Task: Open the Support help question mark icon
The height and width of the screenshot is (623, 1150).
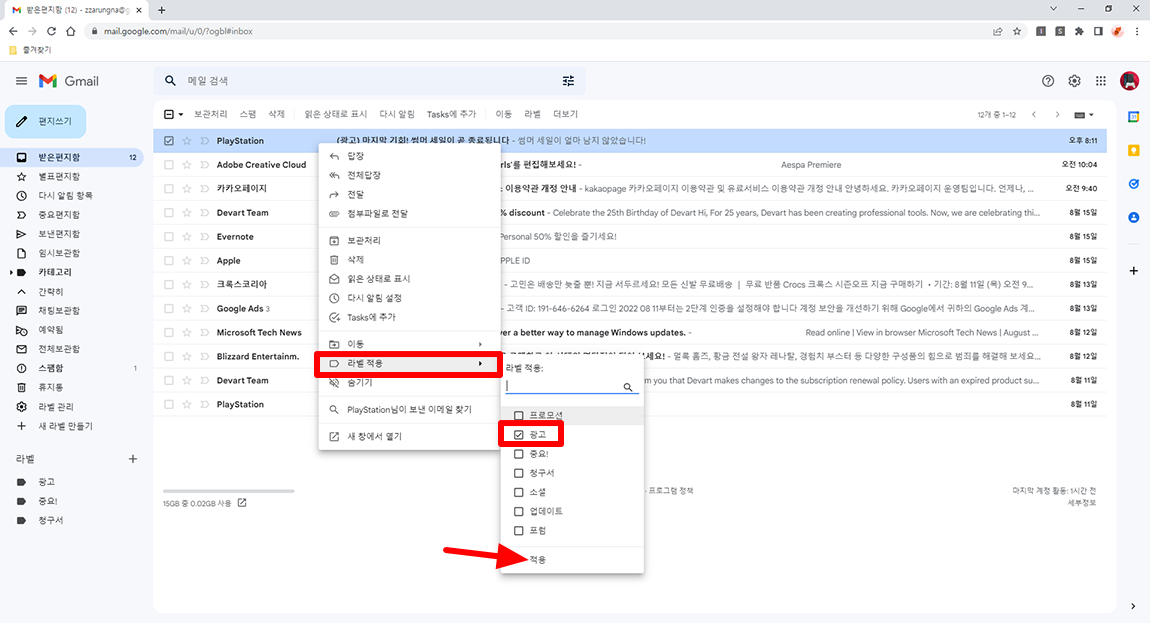Action: 1048,81
